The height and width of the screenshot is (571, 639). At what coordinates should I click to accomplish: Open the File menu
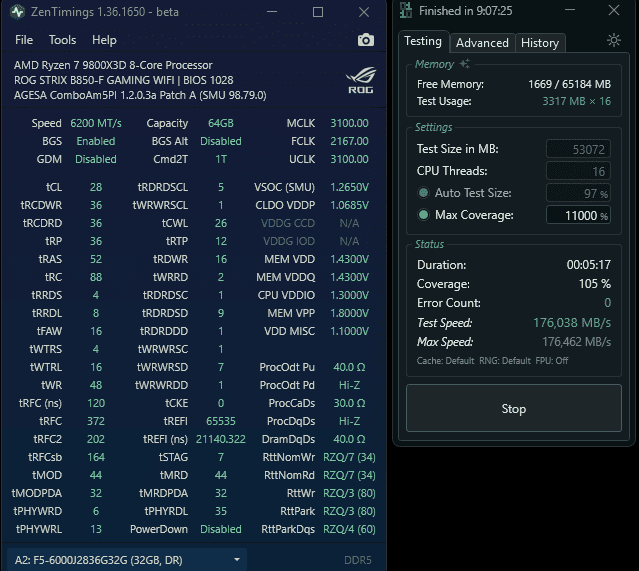coord(24,40)
